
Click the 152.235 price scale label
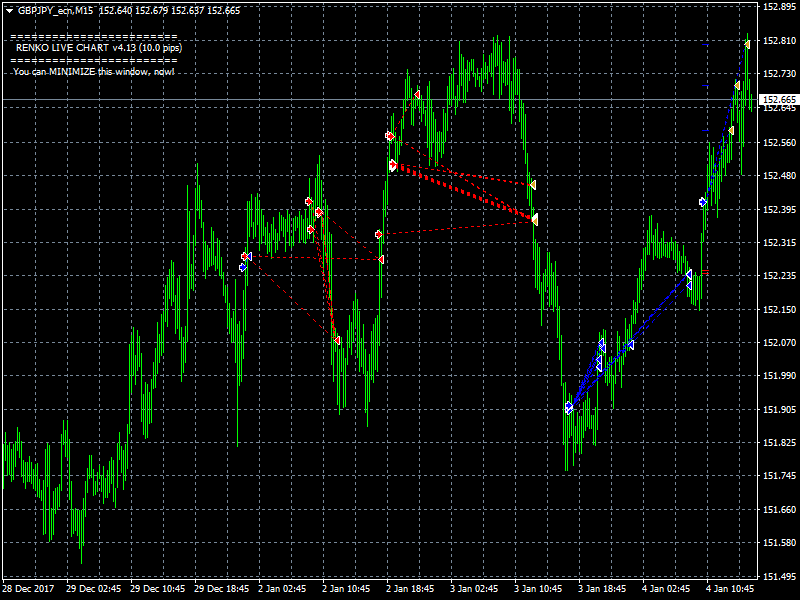[779, 276]
